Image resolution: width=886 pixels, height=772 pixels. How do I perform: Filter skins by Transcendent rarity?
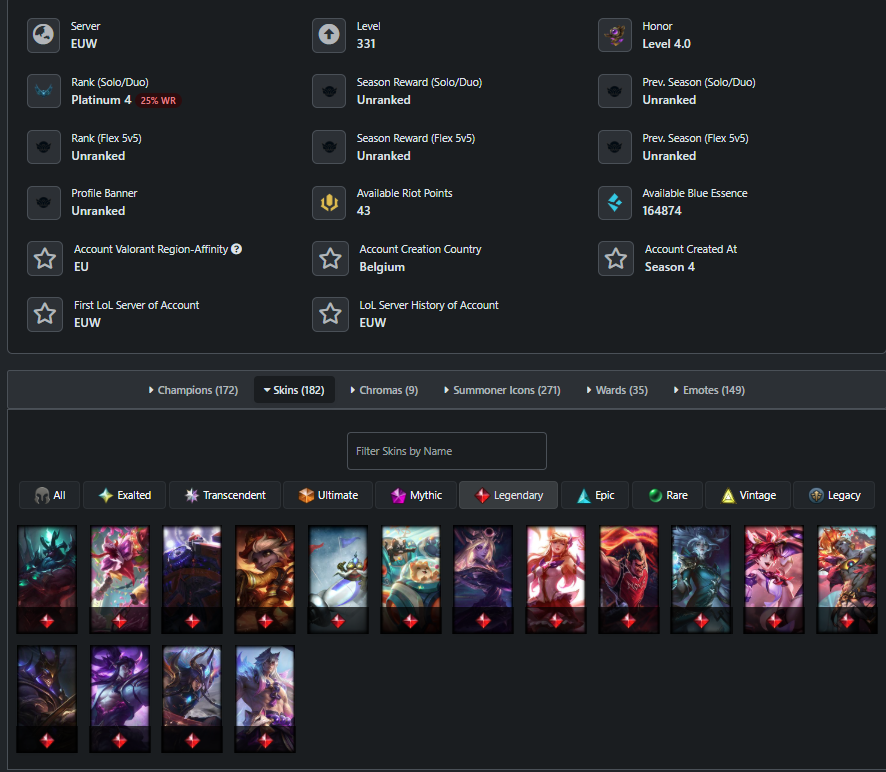coord(225,495)
